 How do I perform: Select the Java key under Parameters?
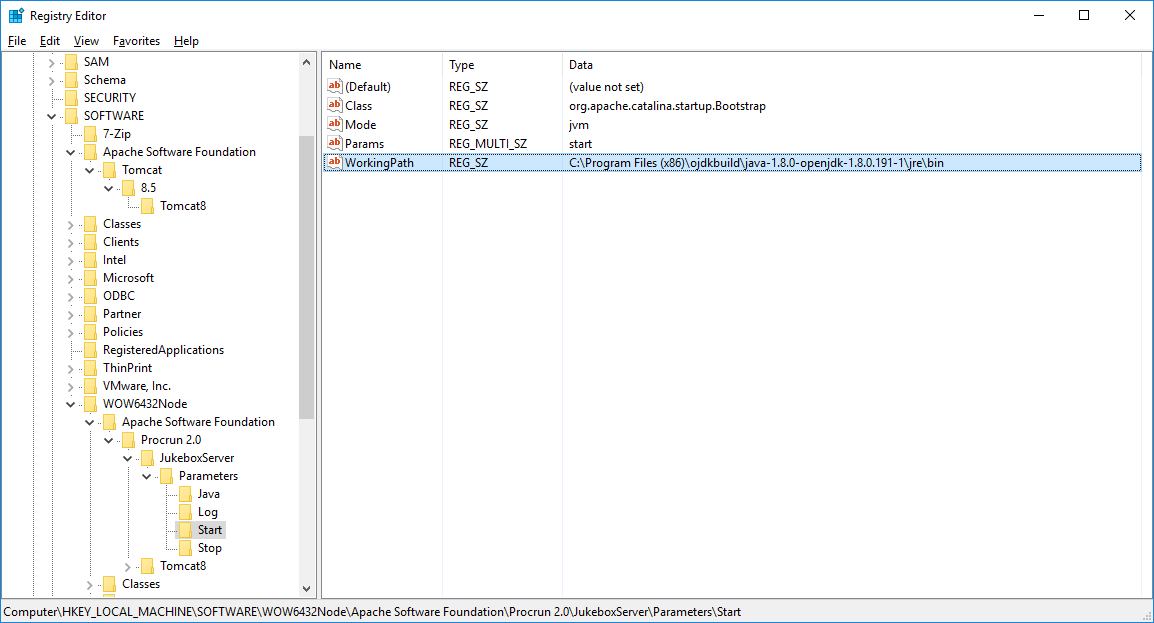pyautogui.click(x=208, y=494)
